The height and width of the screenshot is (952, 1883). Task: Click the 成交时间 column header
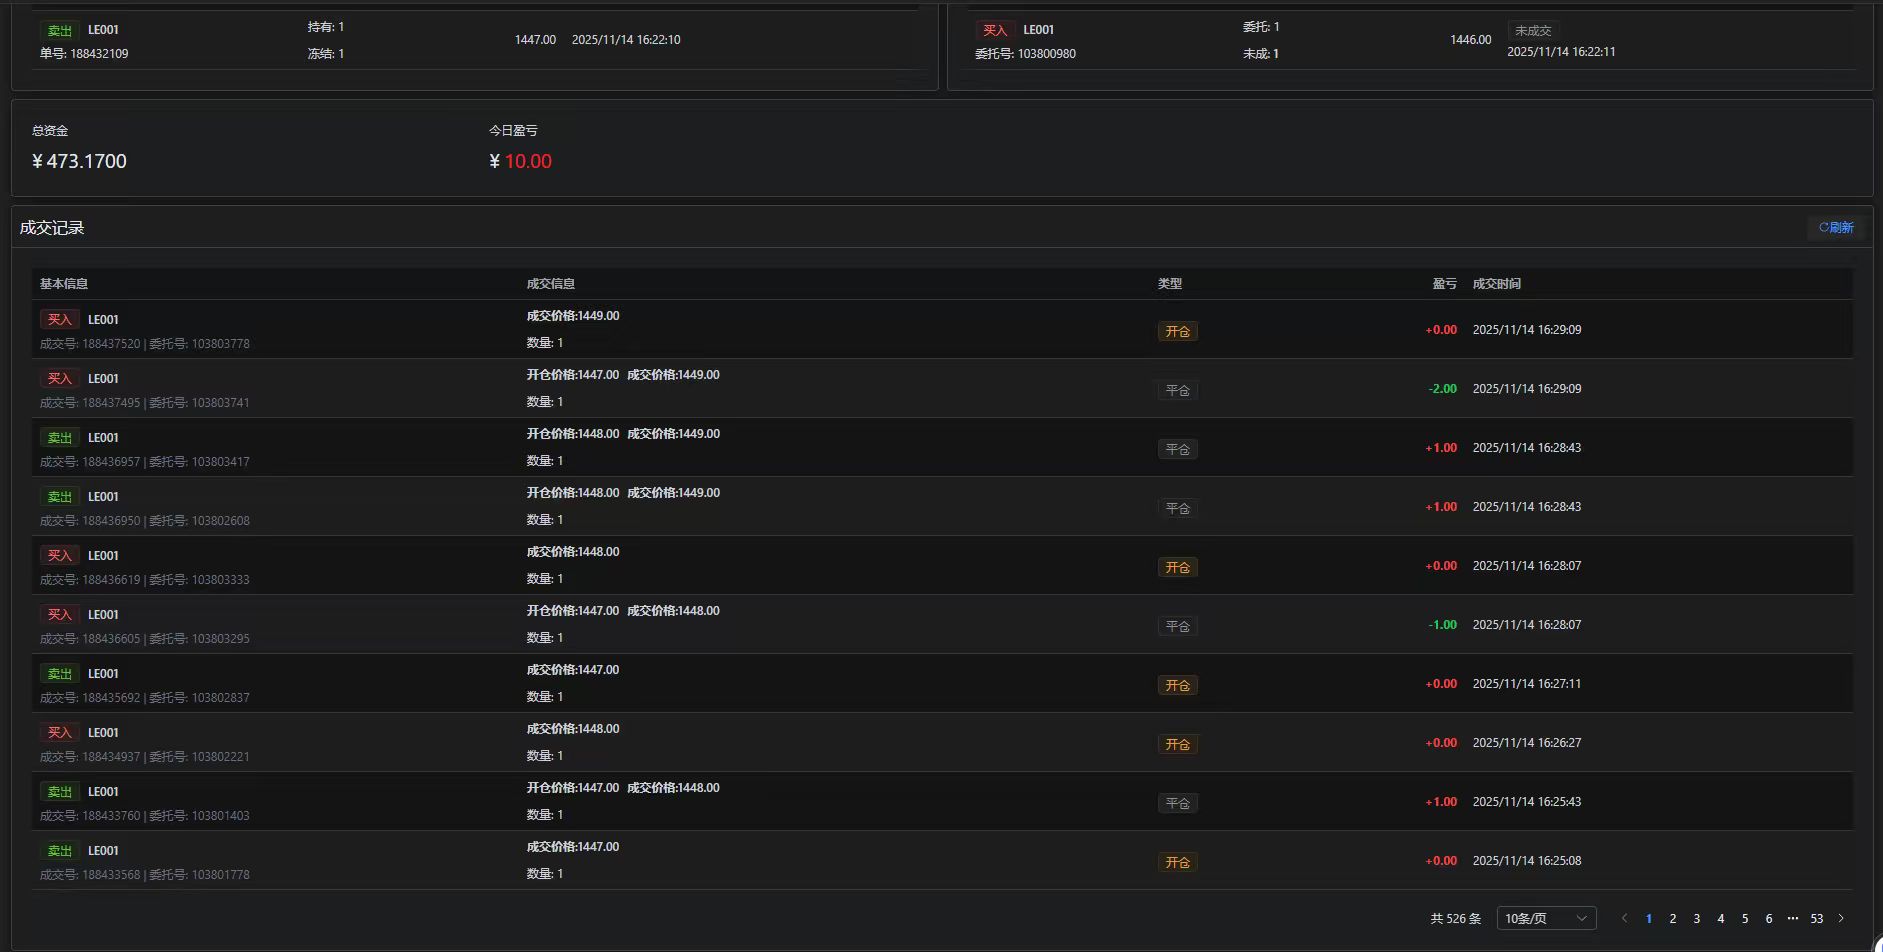pos(1496,284)
